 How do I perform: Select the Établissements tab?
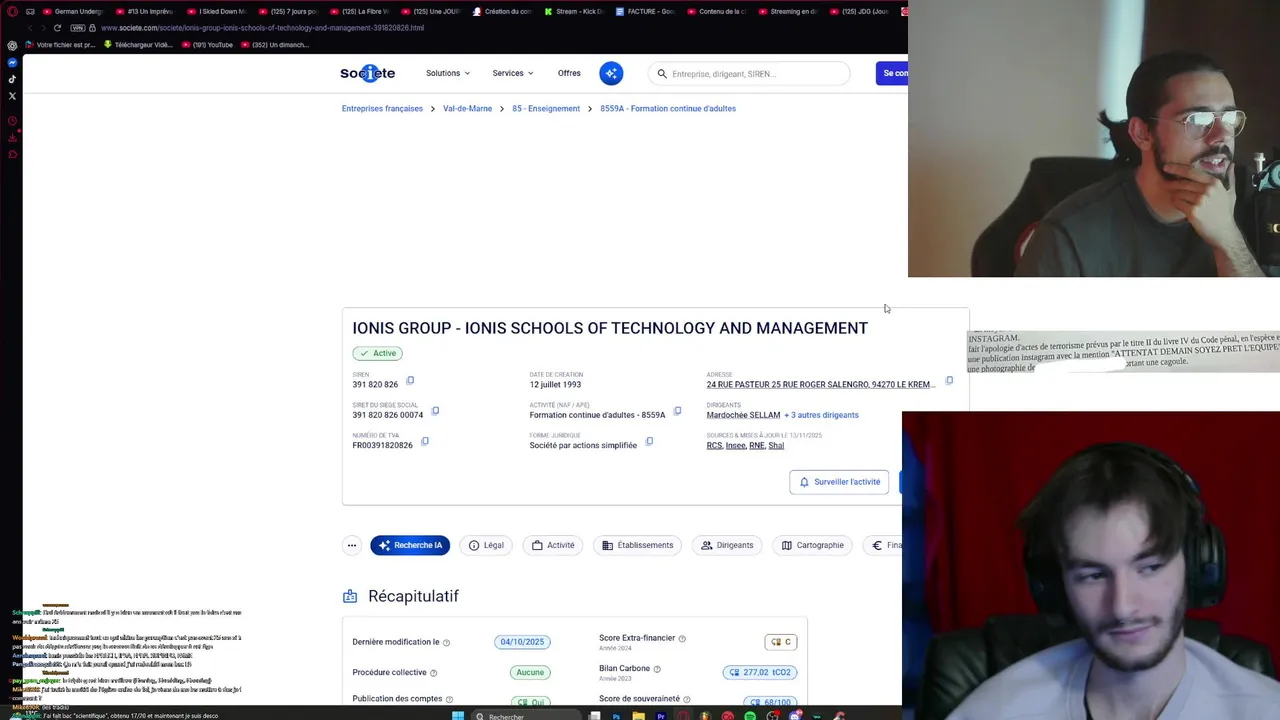(x=638, y=545)
